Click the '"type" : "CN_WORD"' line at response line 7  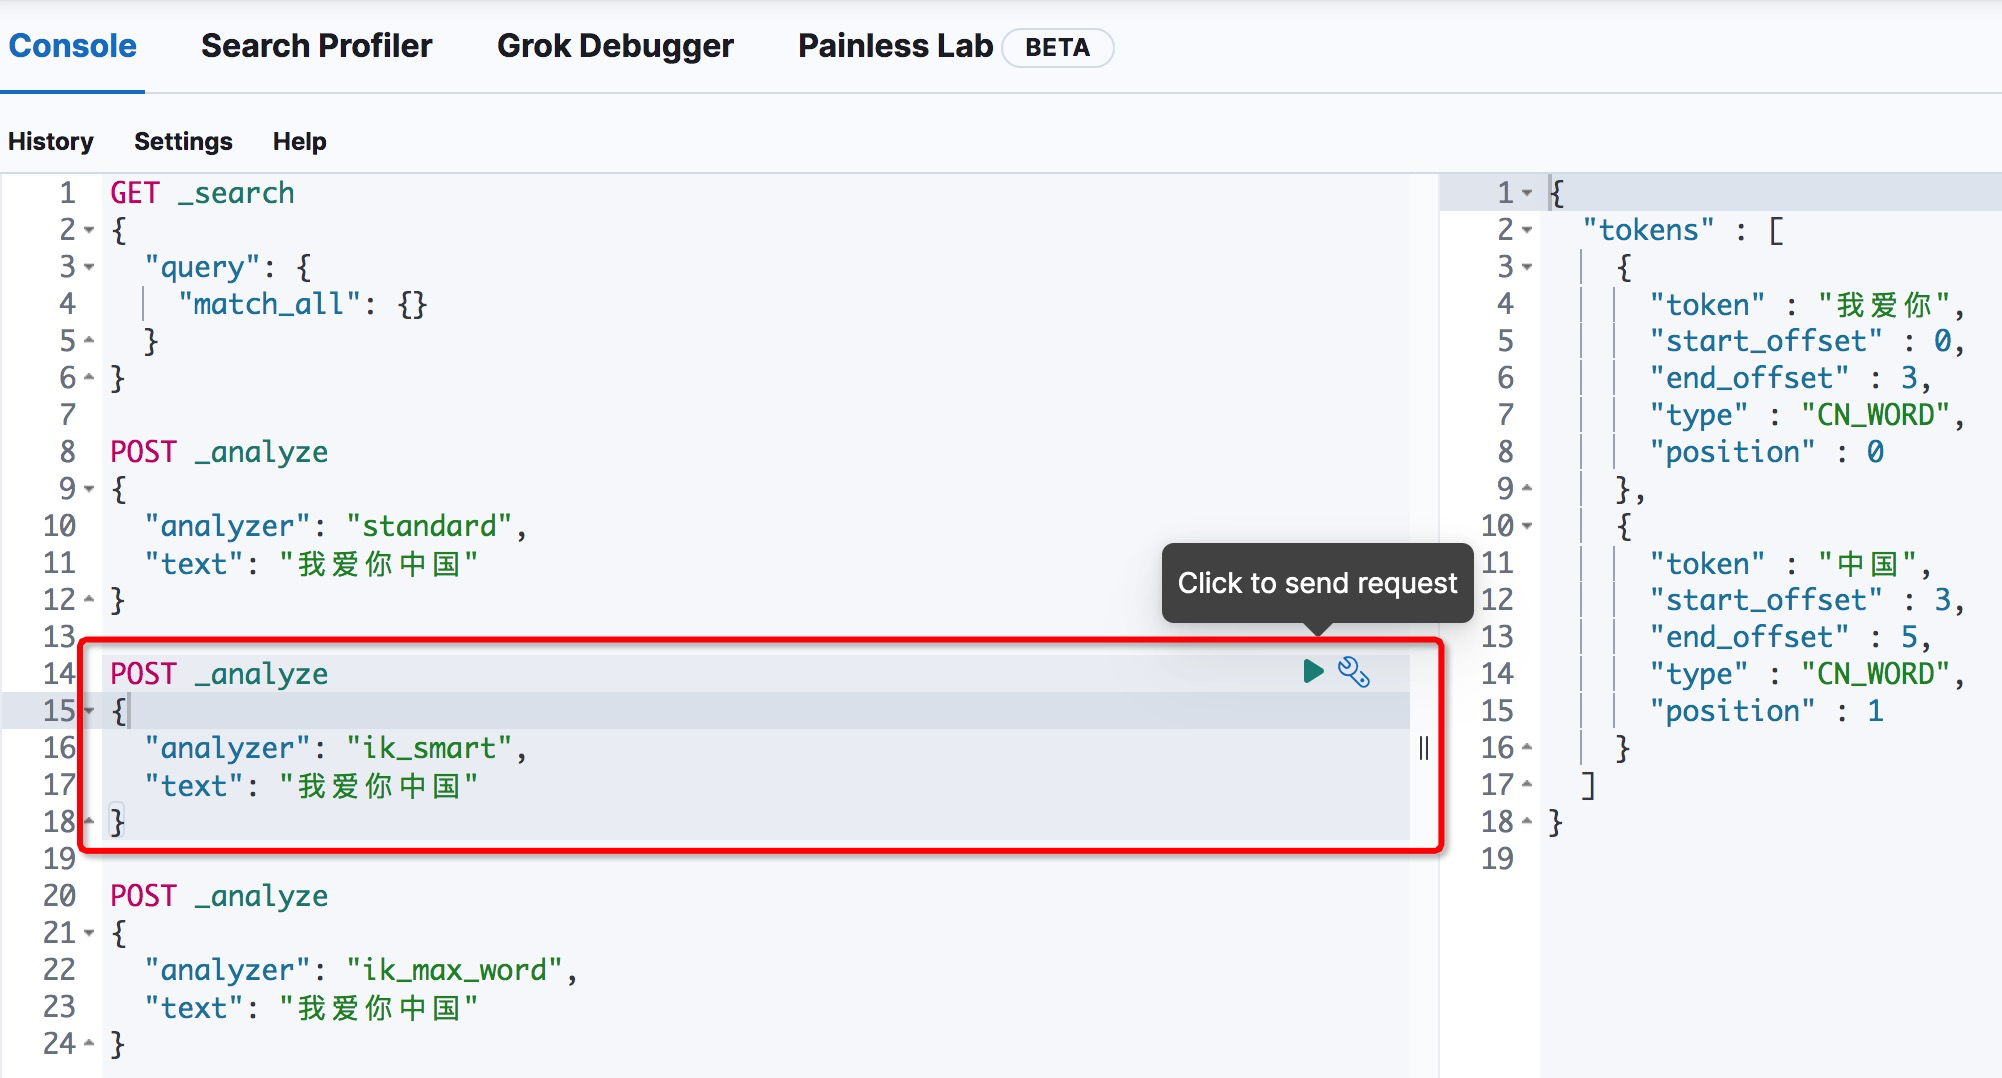tap(1807, 415)
